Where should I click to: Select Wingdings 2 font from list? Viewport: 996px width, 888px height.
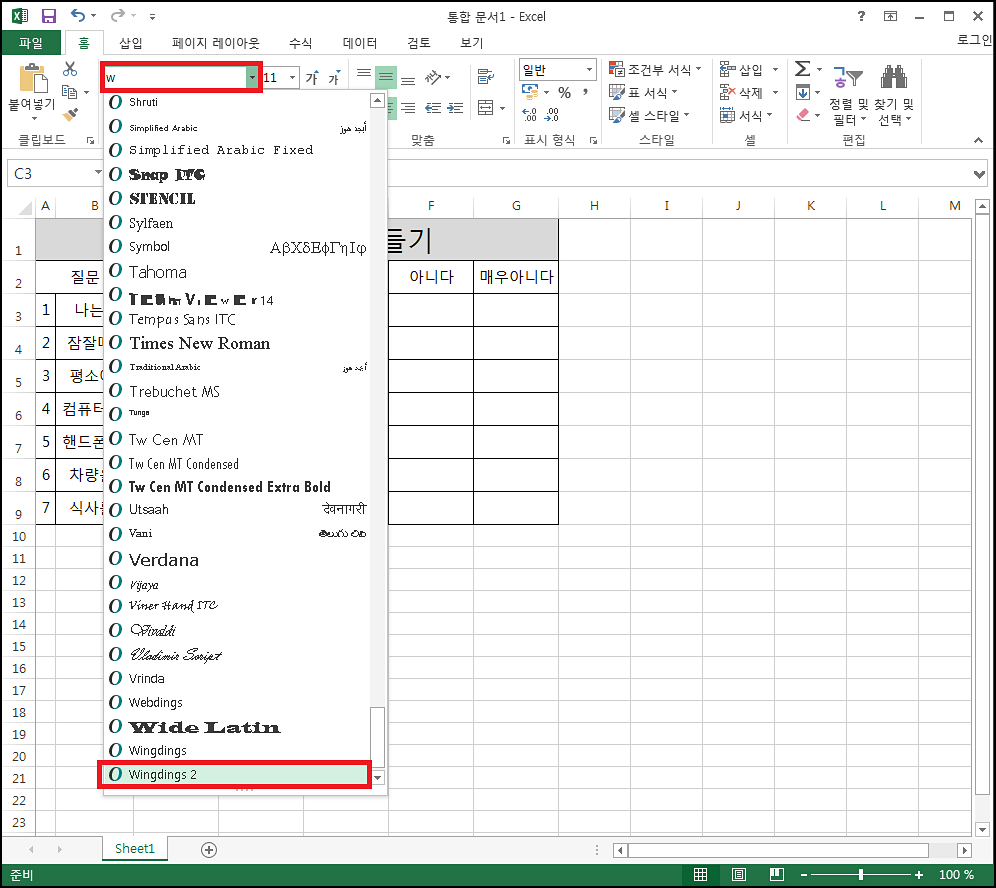(x=235, y=775)
